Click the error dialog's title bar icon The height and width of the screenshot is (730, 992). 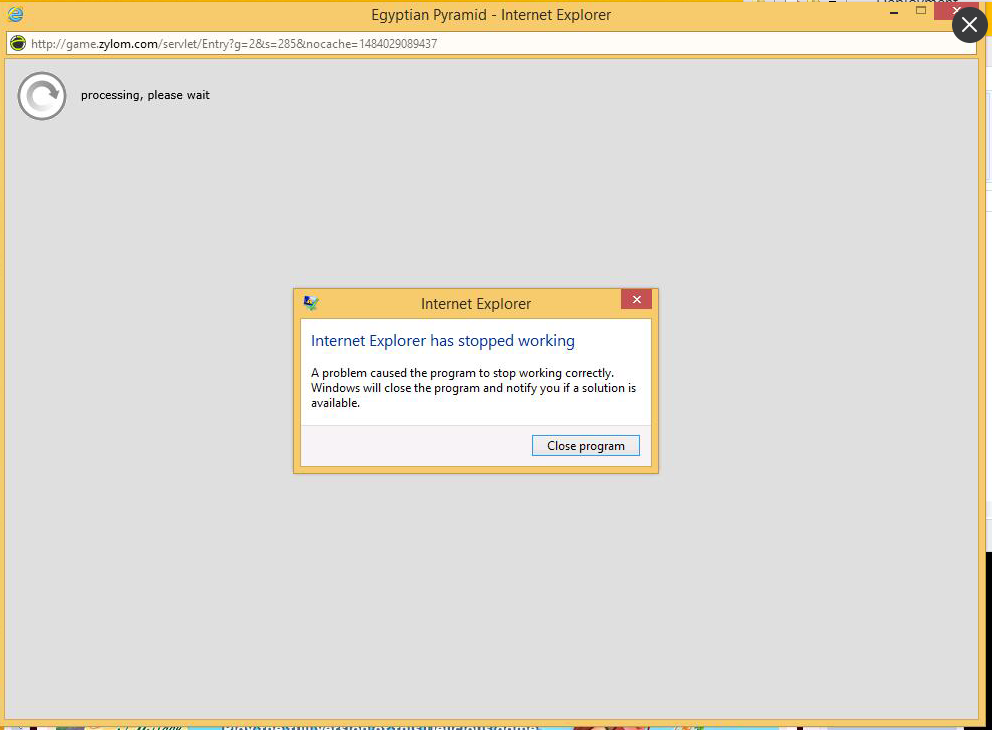(311, 303)
